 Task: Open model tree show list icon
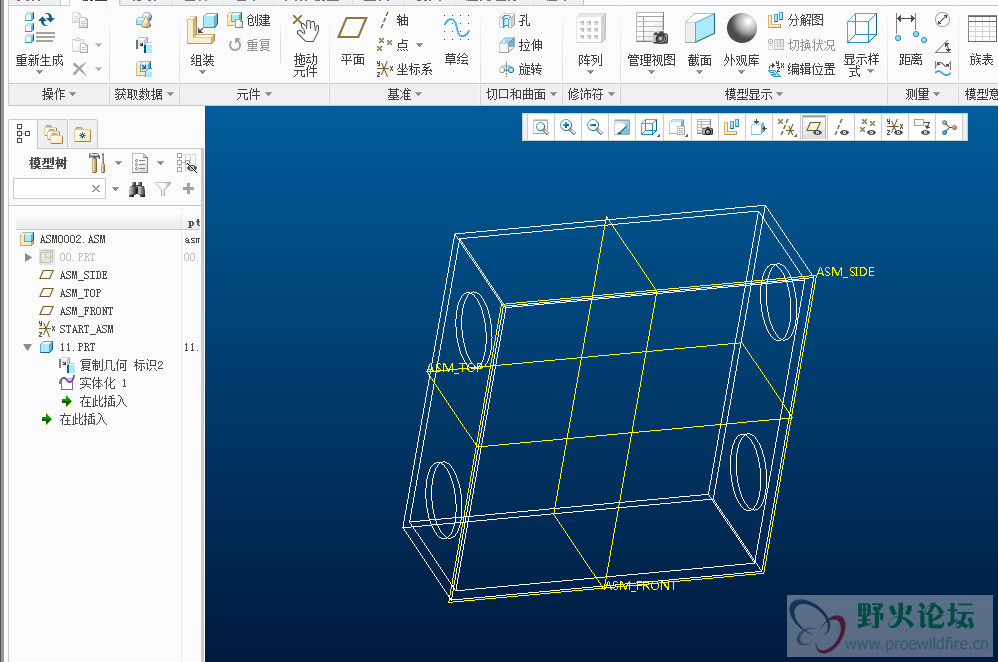pyautogui.click(x=140, y=163)
